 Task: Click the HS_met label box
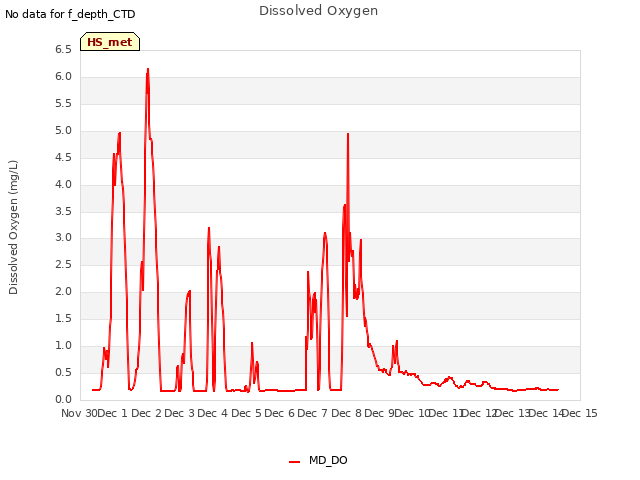coord(110,42)
